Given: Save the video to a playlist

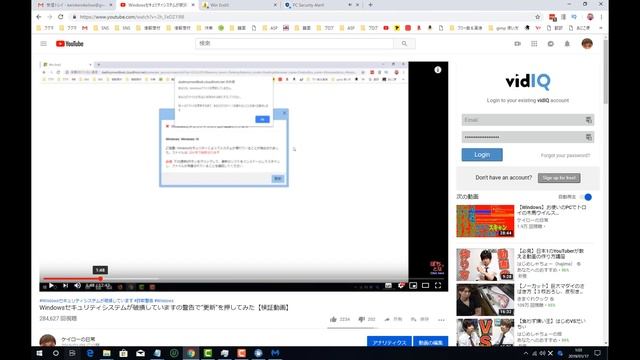Looking at the screenshot, I should pos(420,319).
